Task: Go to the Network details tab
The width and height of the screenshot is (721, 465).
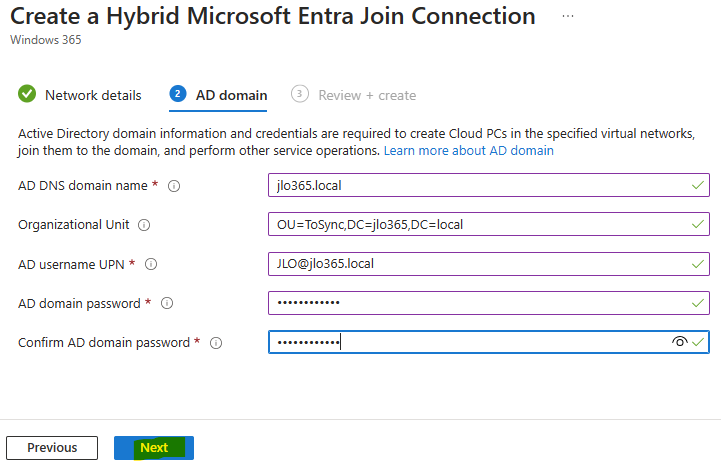Action: coord(80,95)
